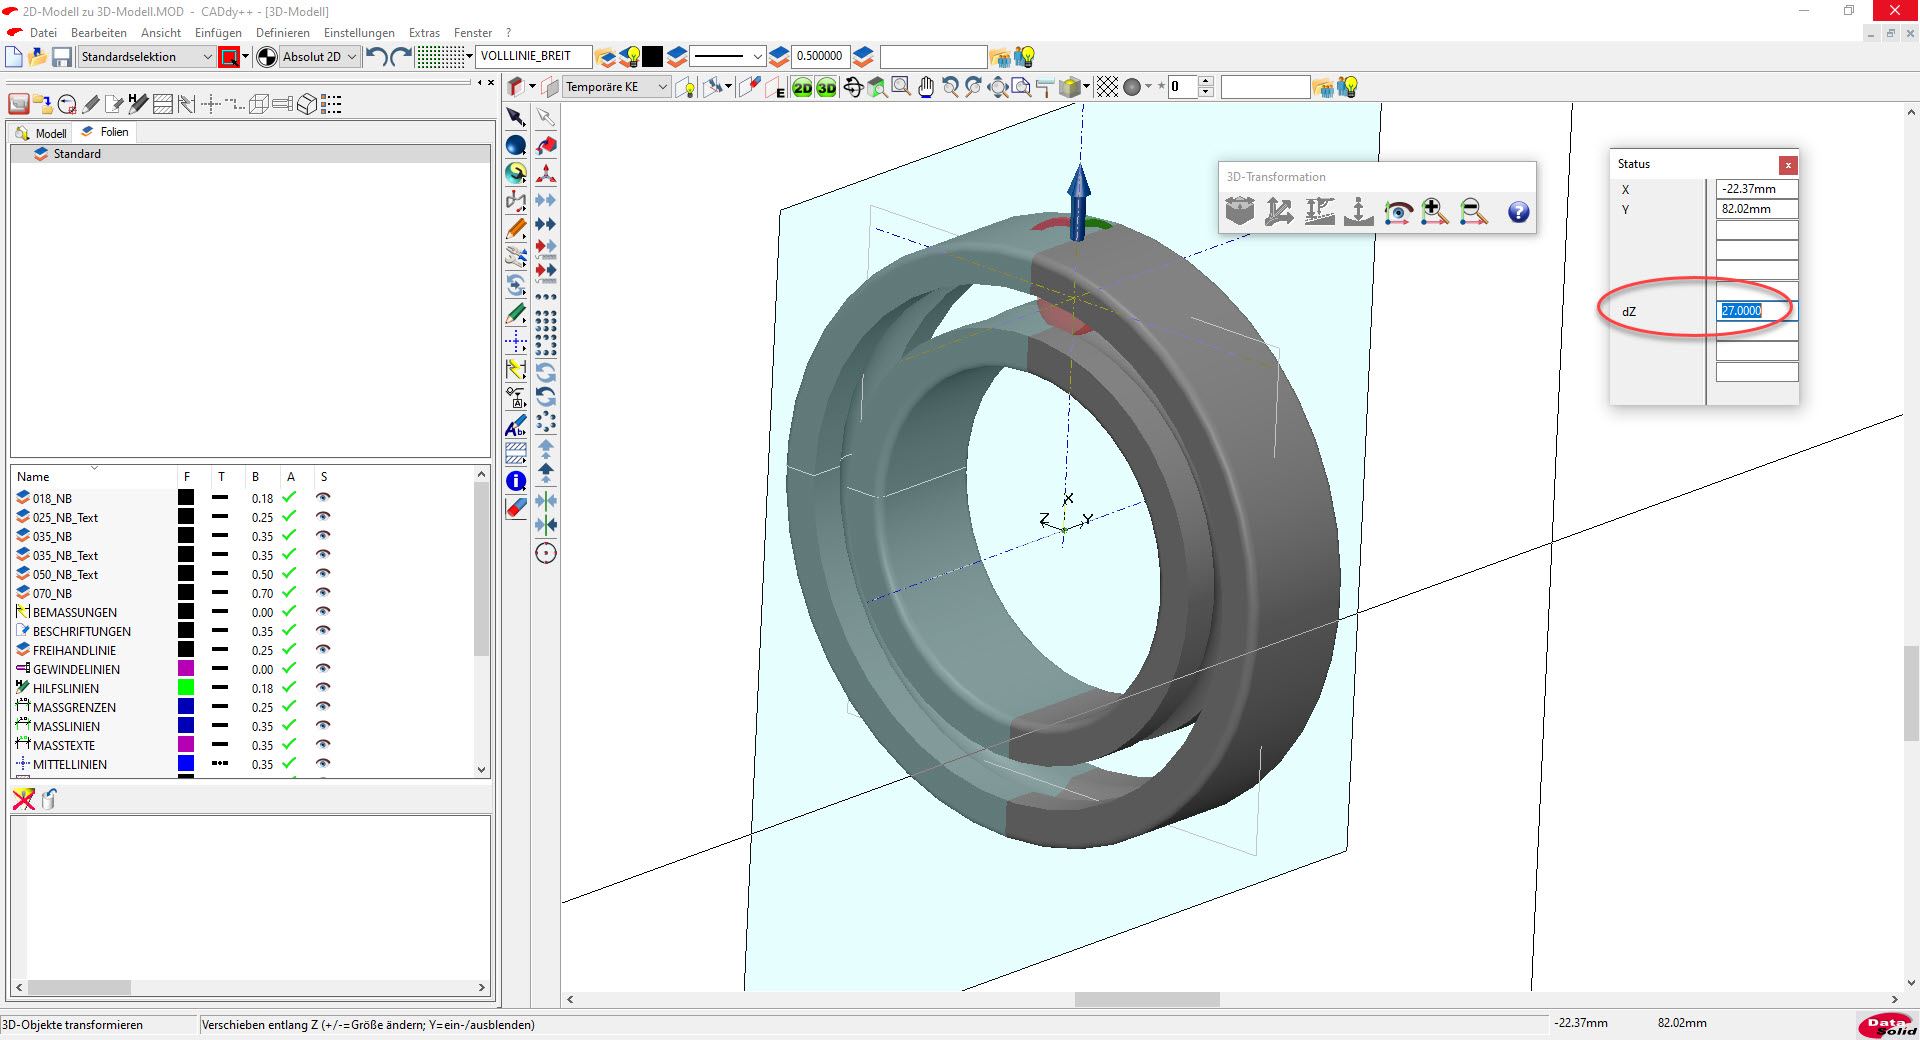
Task: Toggle visibility eye of MITTELLINIEN layer
Action: (323, 764)
